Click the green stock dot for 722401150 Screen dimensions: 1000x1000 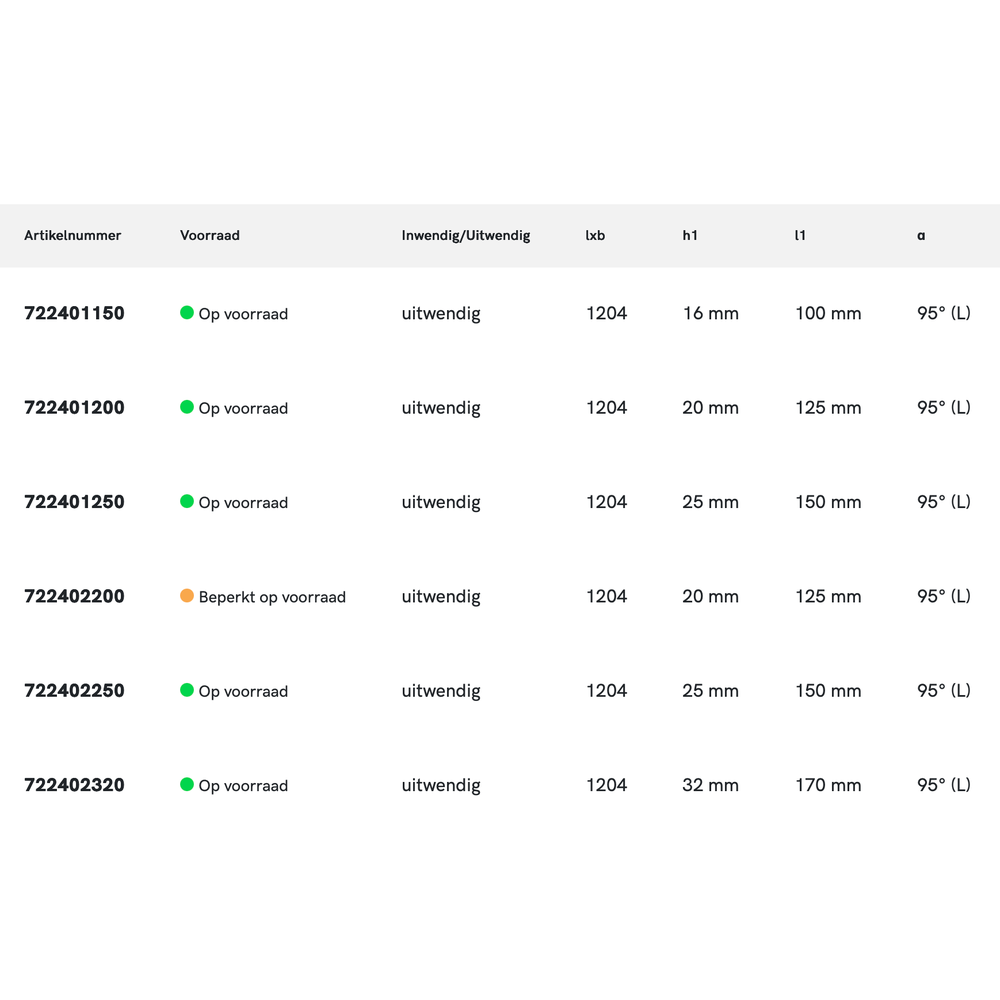point(187,313)
